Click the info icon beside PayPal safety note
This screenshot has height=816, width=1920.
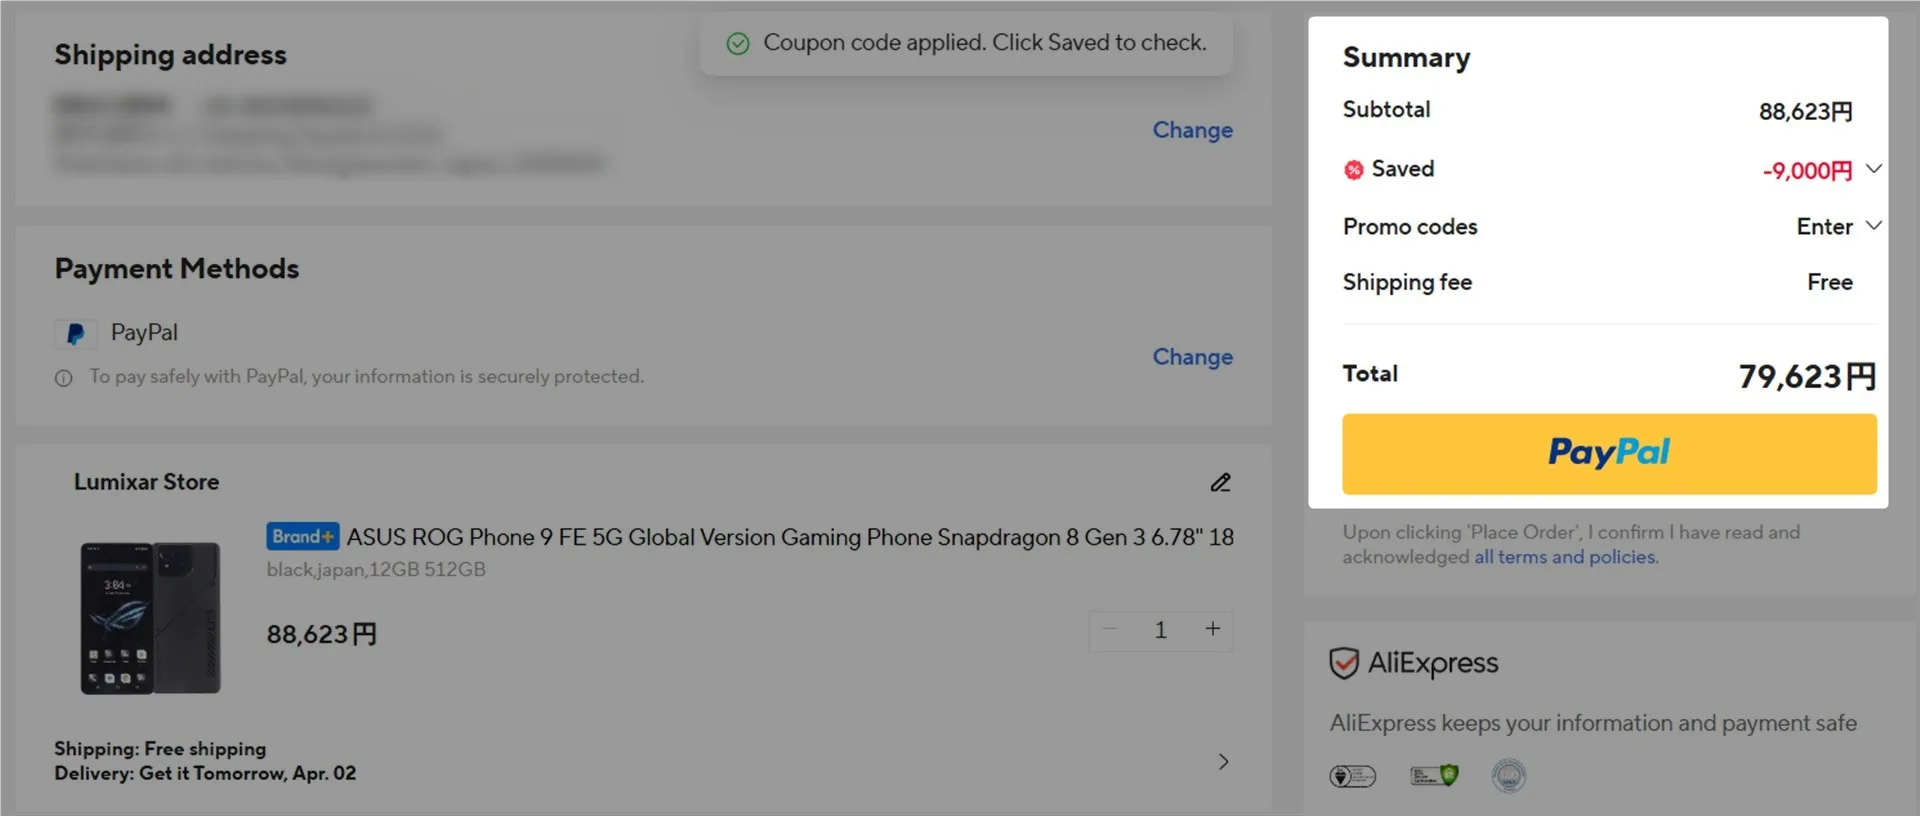[x=64, y=378]
